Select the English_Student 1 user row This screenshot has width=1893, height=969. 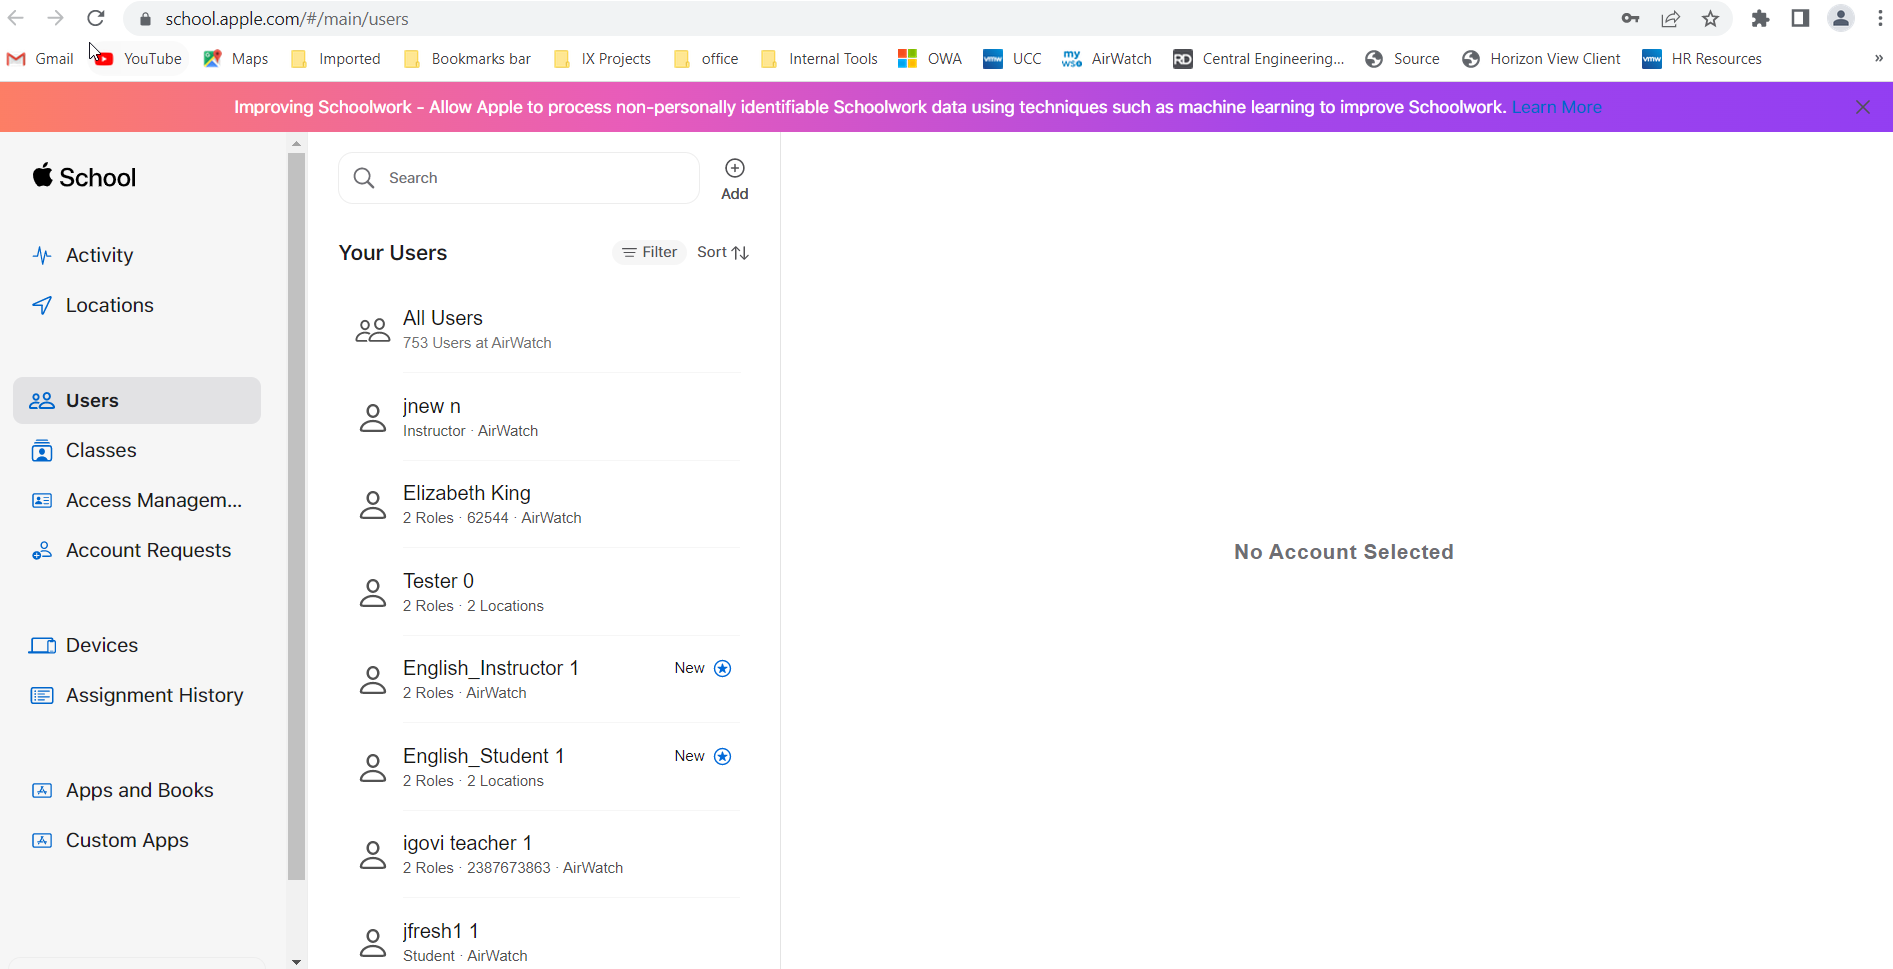pos(548,767)
